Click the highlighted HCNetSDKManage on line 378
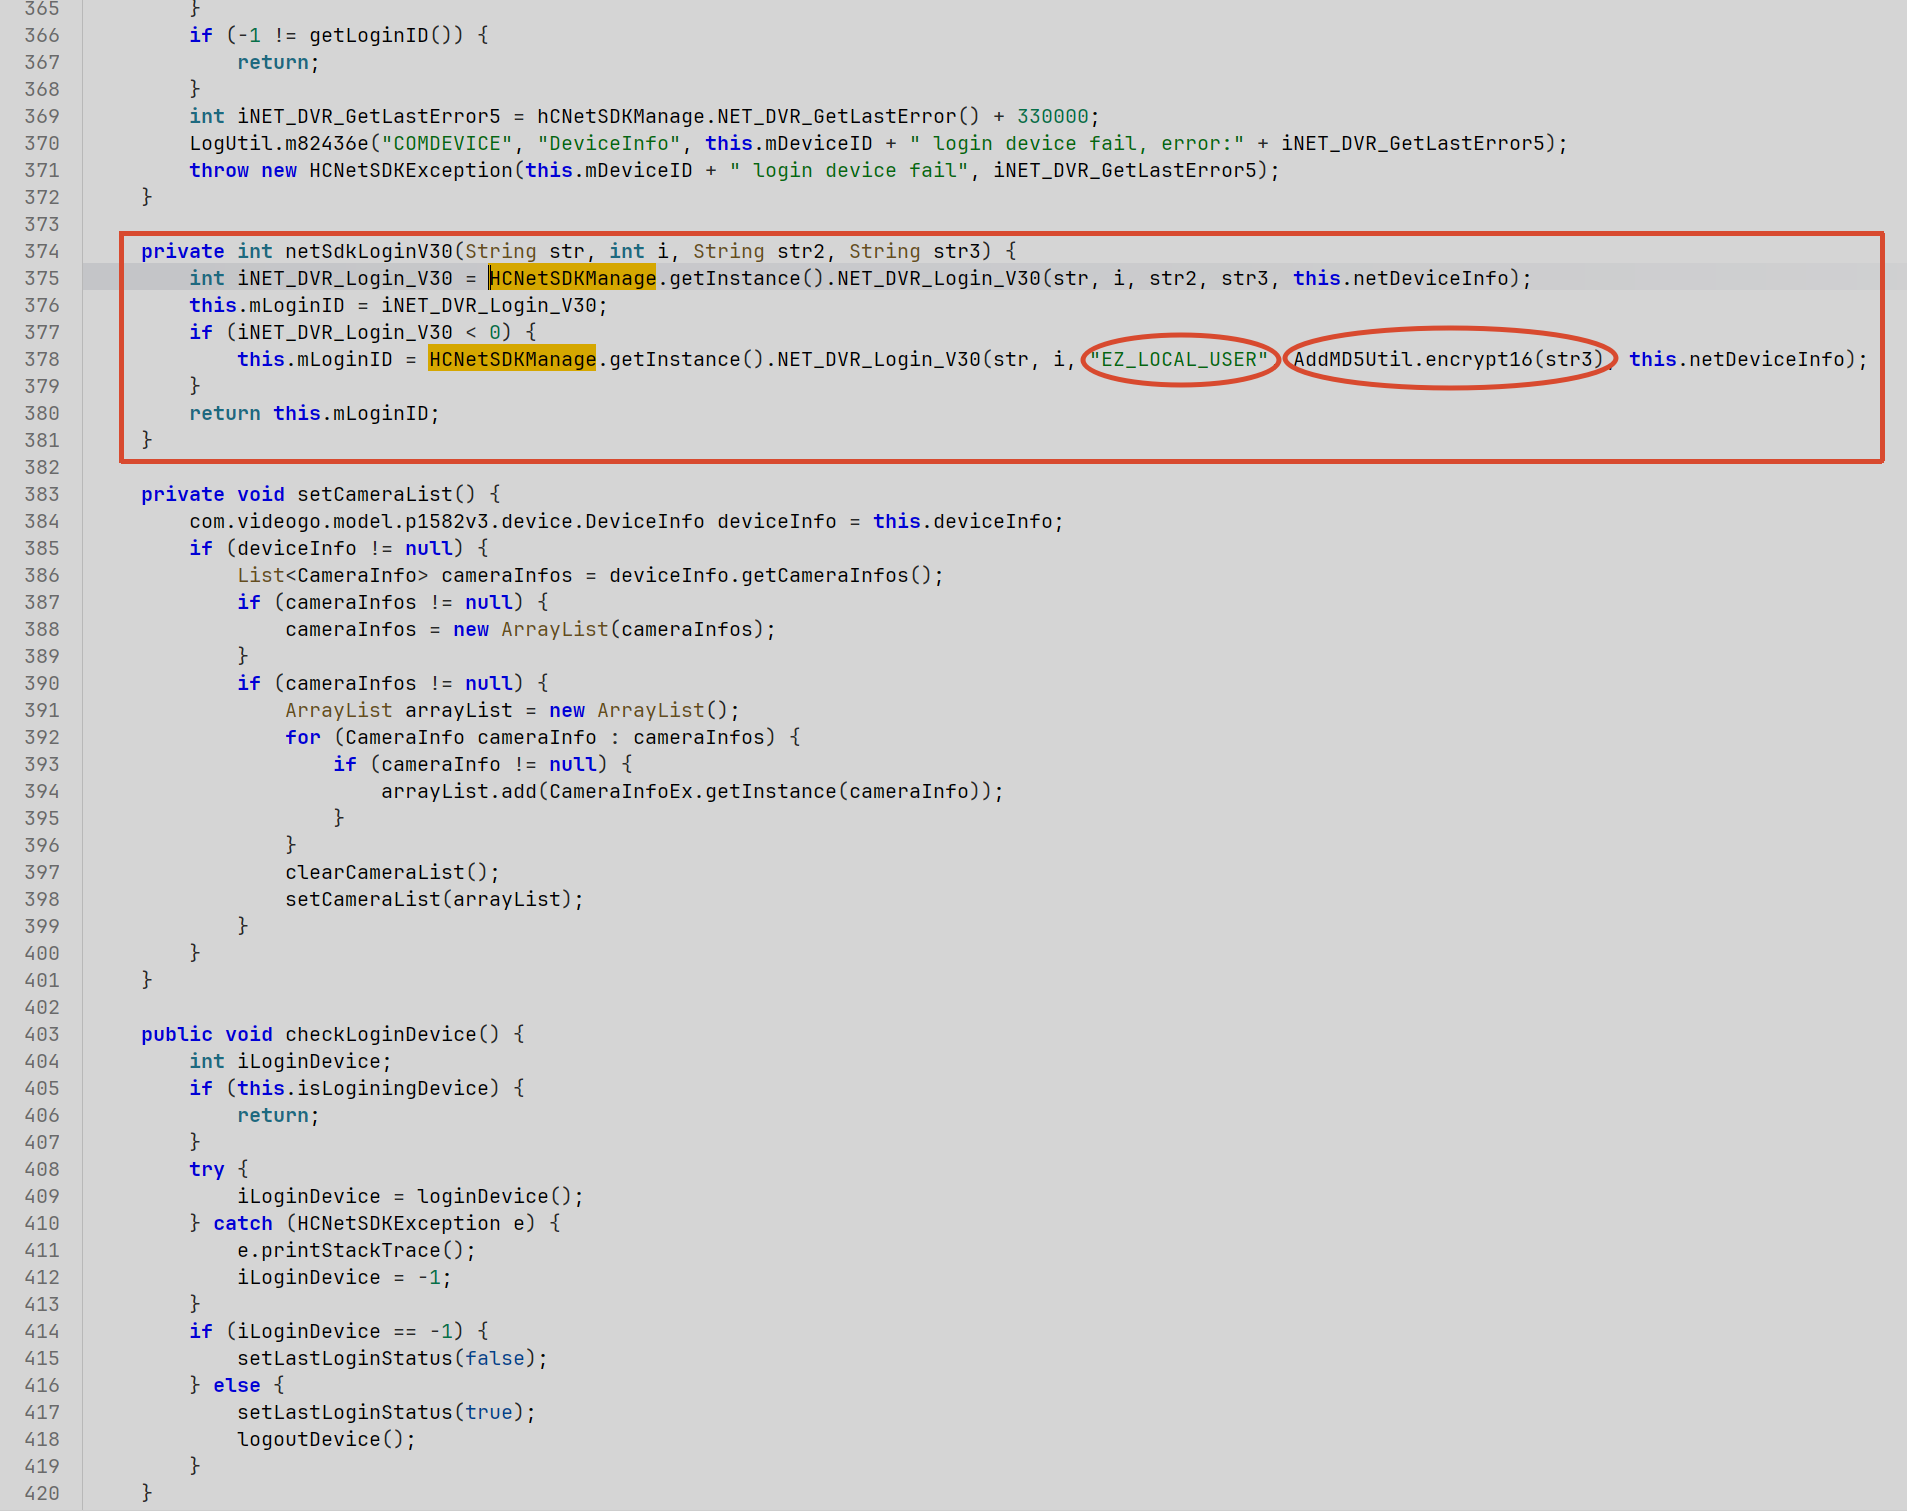 [512, 359]
